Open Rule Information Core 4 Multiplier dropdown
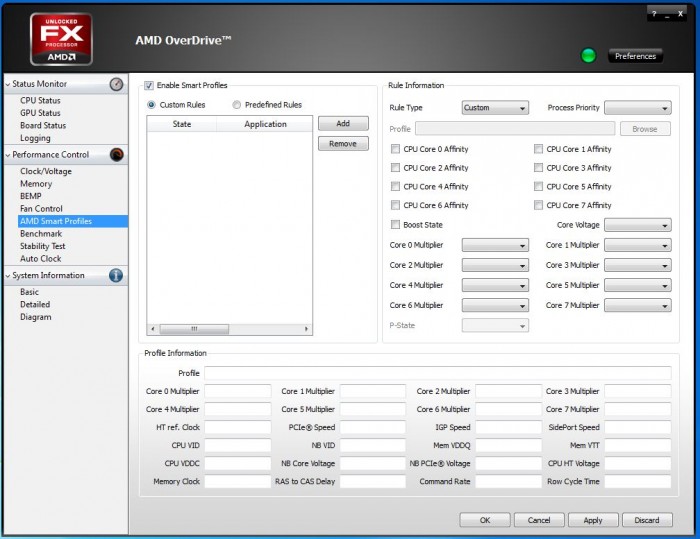Image resolution: width=700 pixels, height=539 pixels. coord(495,285)
